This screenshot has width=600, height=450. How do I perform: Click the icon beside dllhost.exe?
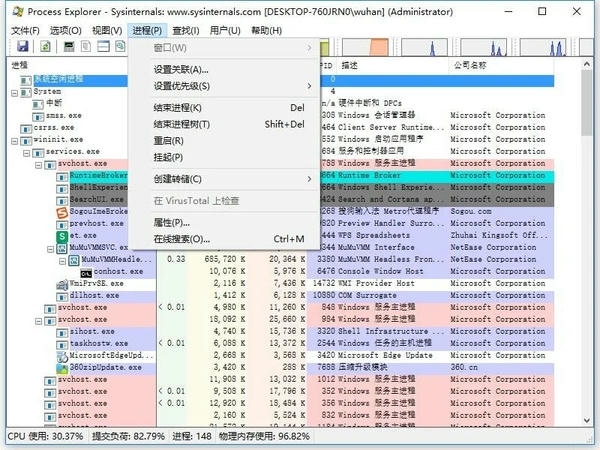[x=62, y=296]
